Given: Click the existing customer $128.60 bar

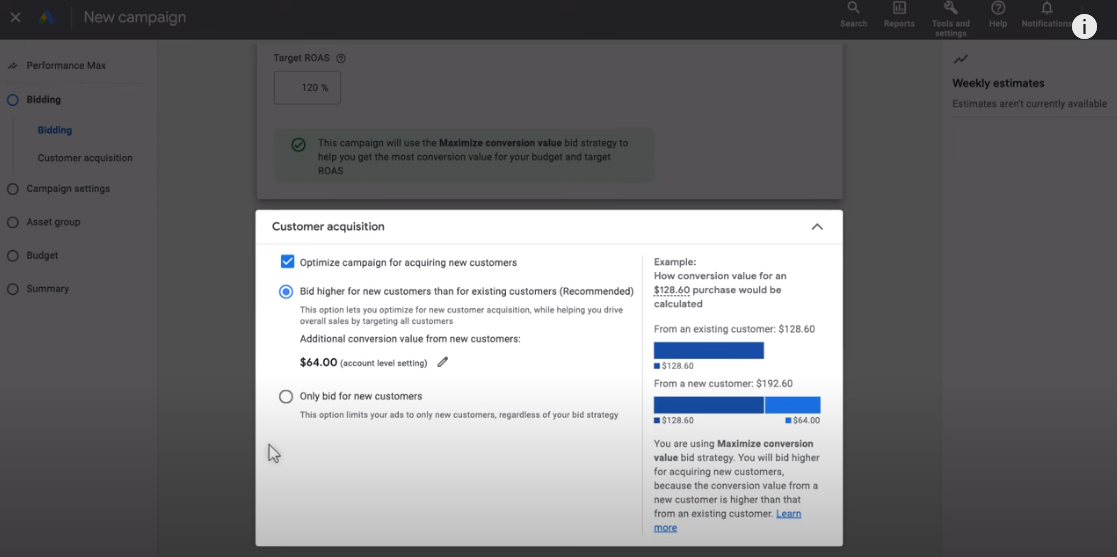Looking at the screenshot, I should (x=709, y=350).
